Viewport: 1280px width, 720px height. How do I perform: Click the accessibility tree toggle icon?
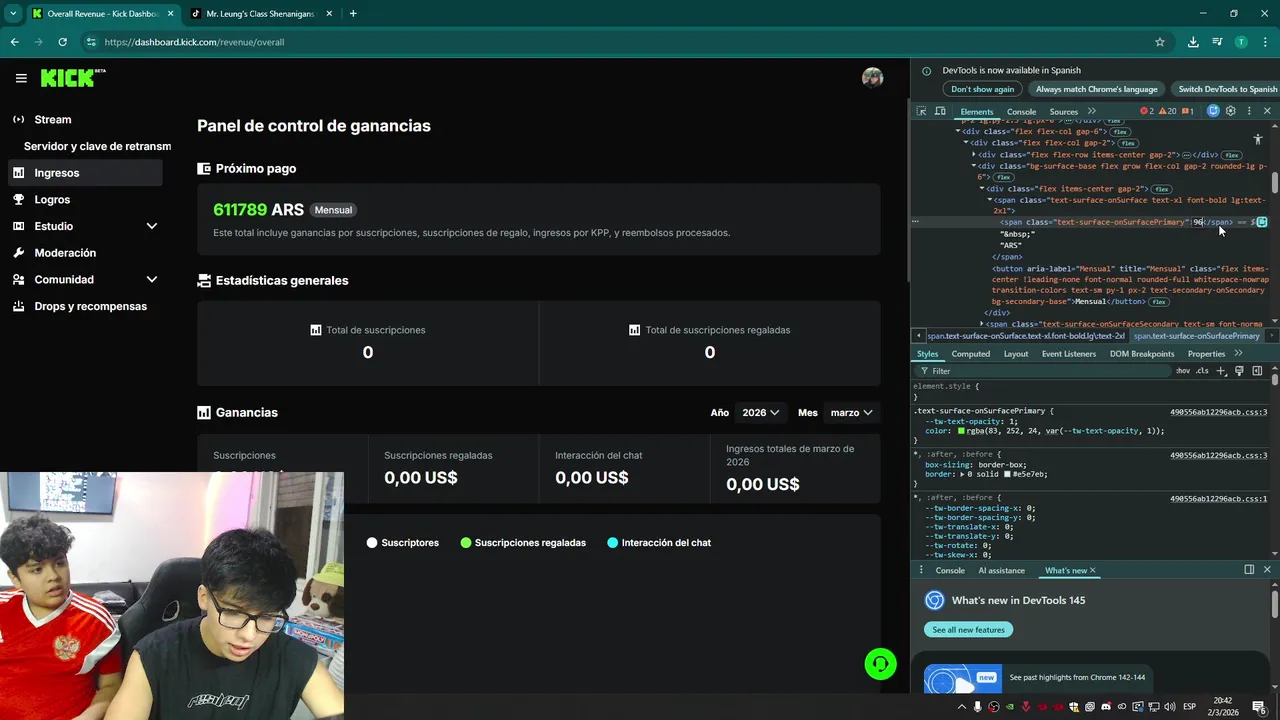pos(1258,139)
